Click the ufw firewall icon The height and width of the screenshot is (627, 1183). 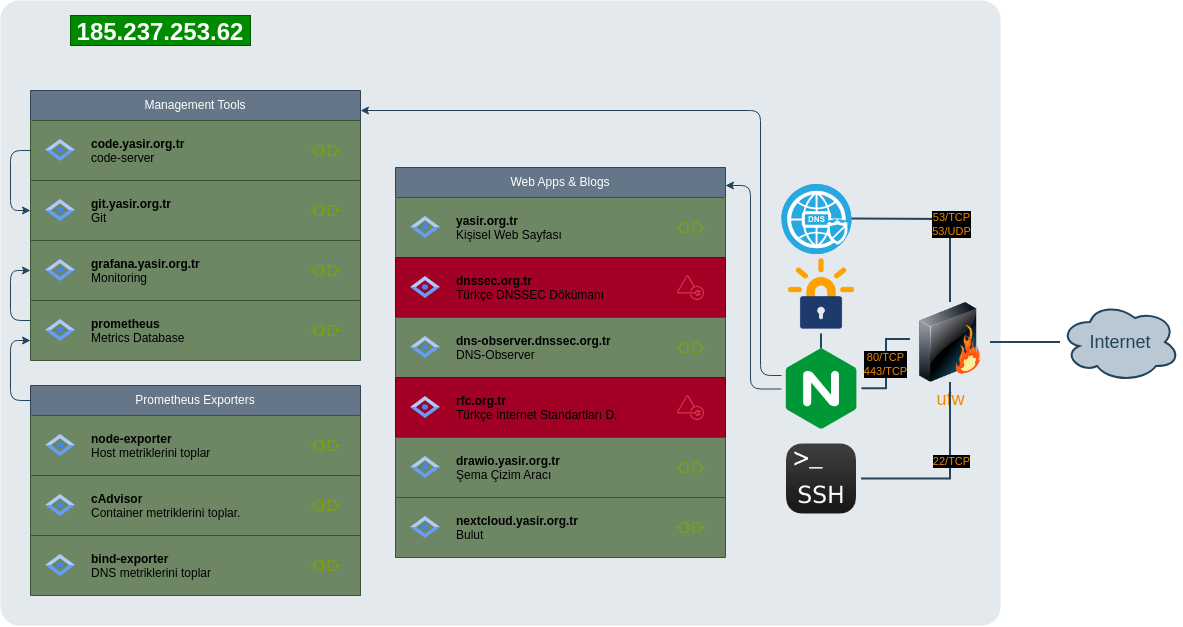click(x=948, y=343)
